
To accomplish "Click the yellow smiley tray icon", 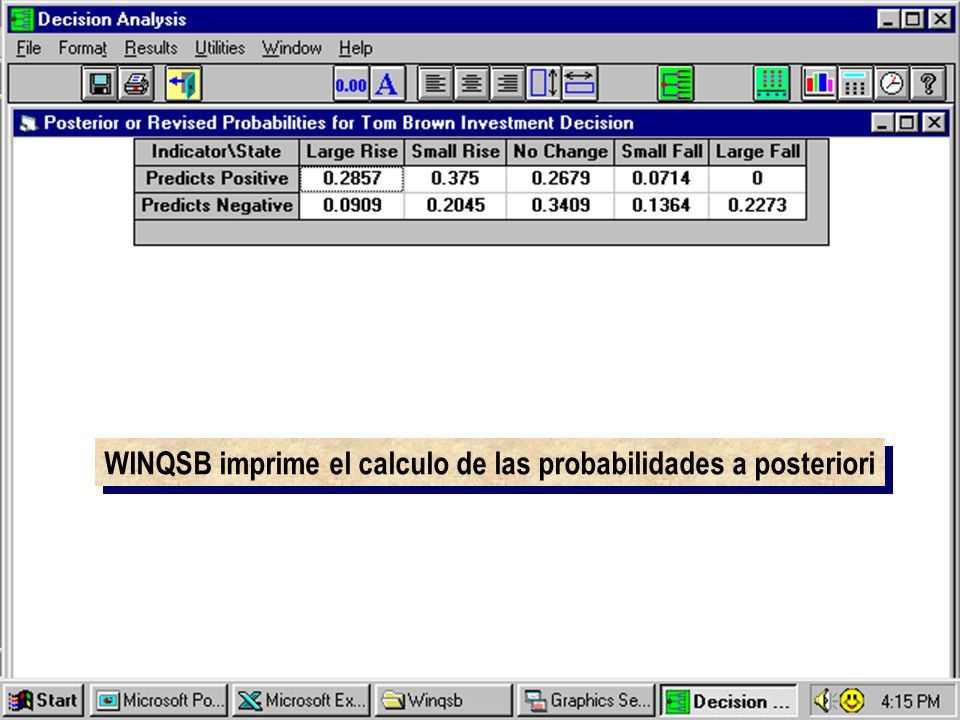I will point(852,700).
